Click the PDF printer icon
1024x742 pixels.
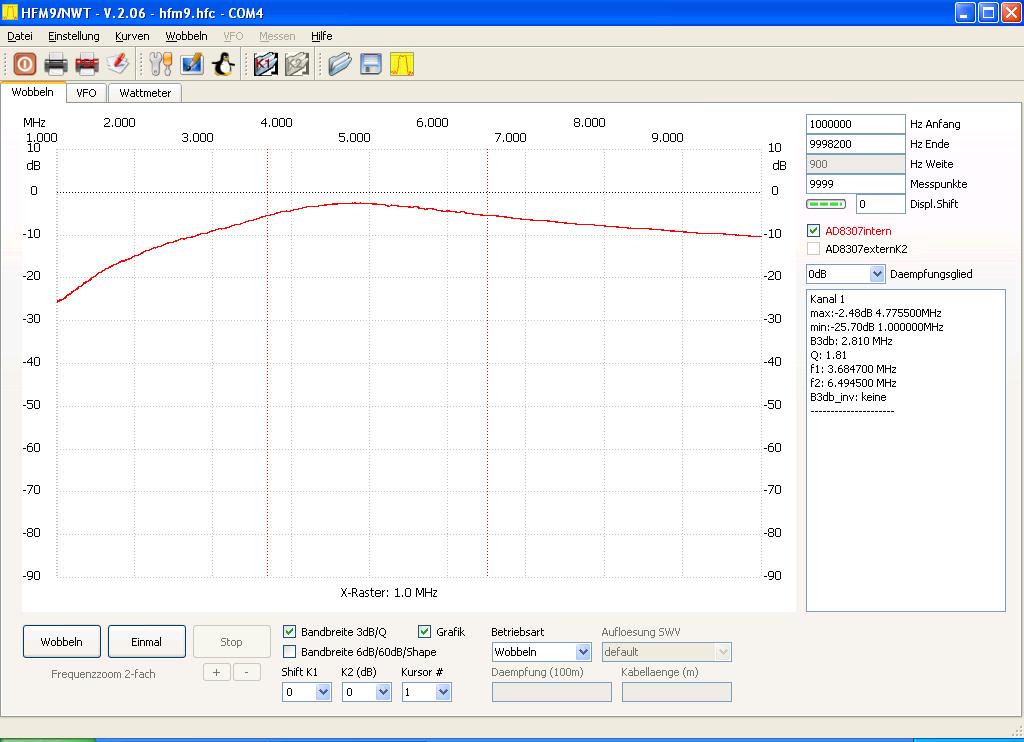pyautogui.click(x=87, y=64)
